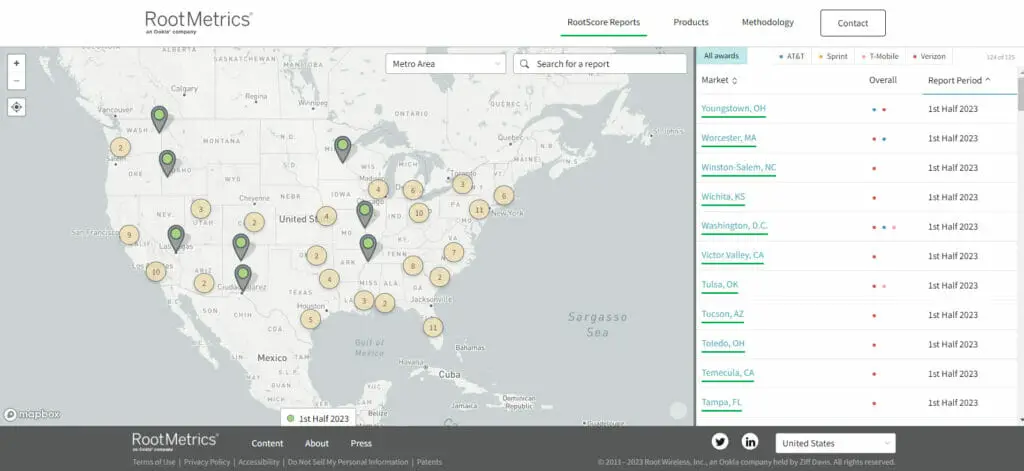Select the map pin in eastern Washington
The width and height of the screenshot is (1024, 471).
point(159,119)
